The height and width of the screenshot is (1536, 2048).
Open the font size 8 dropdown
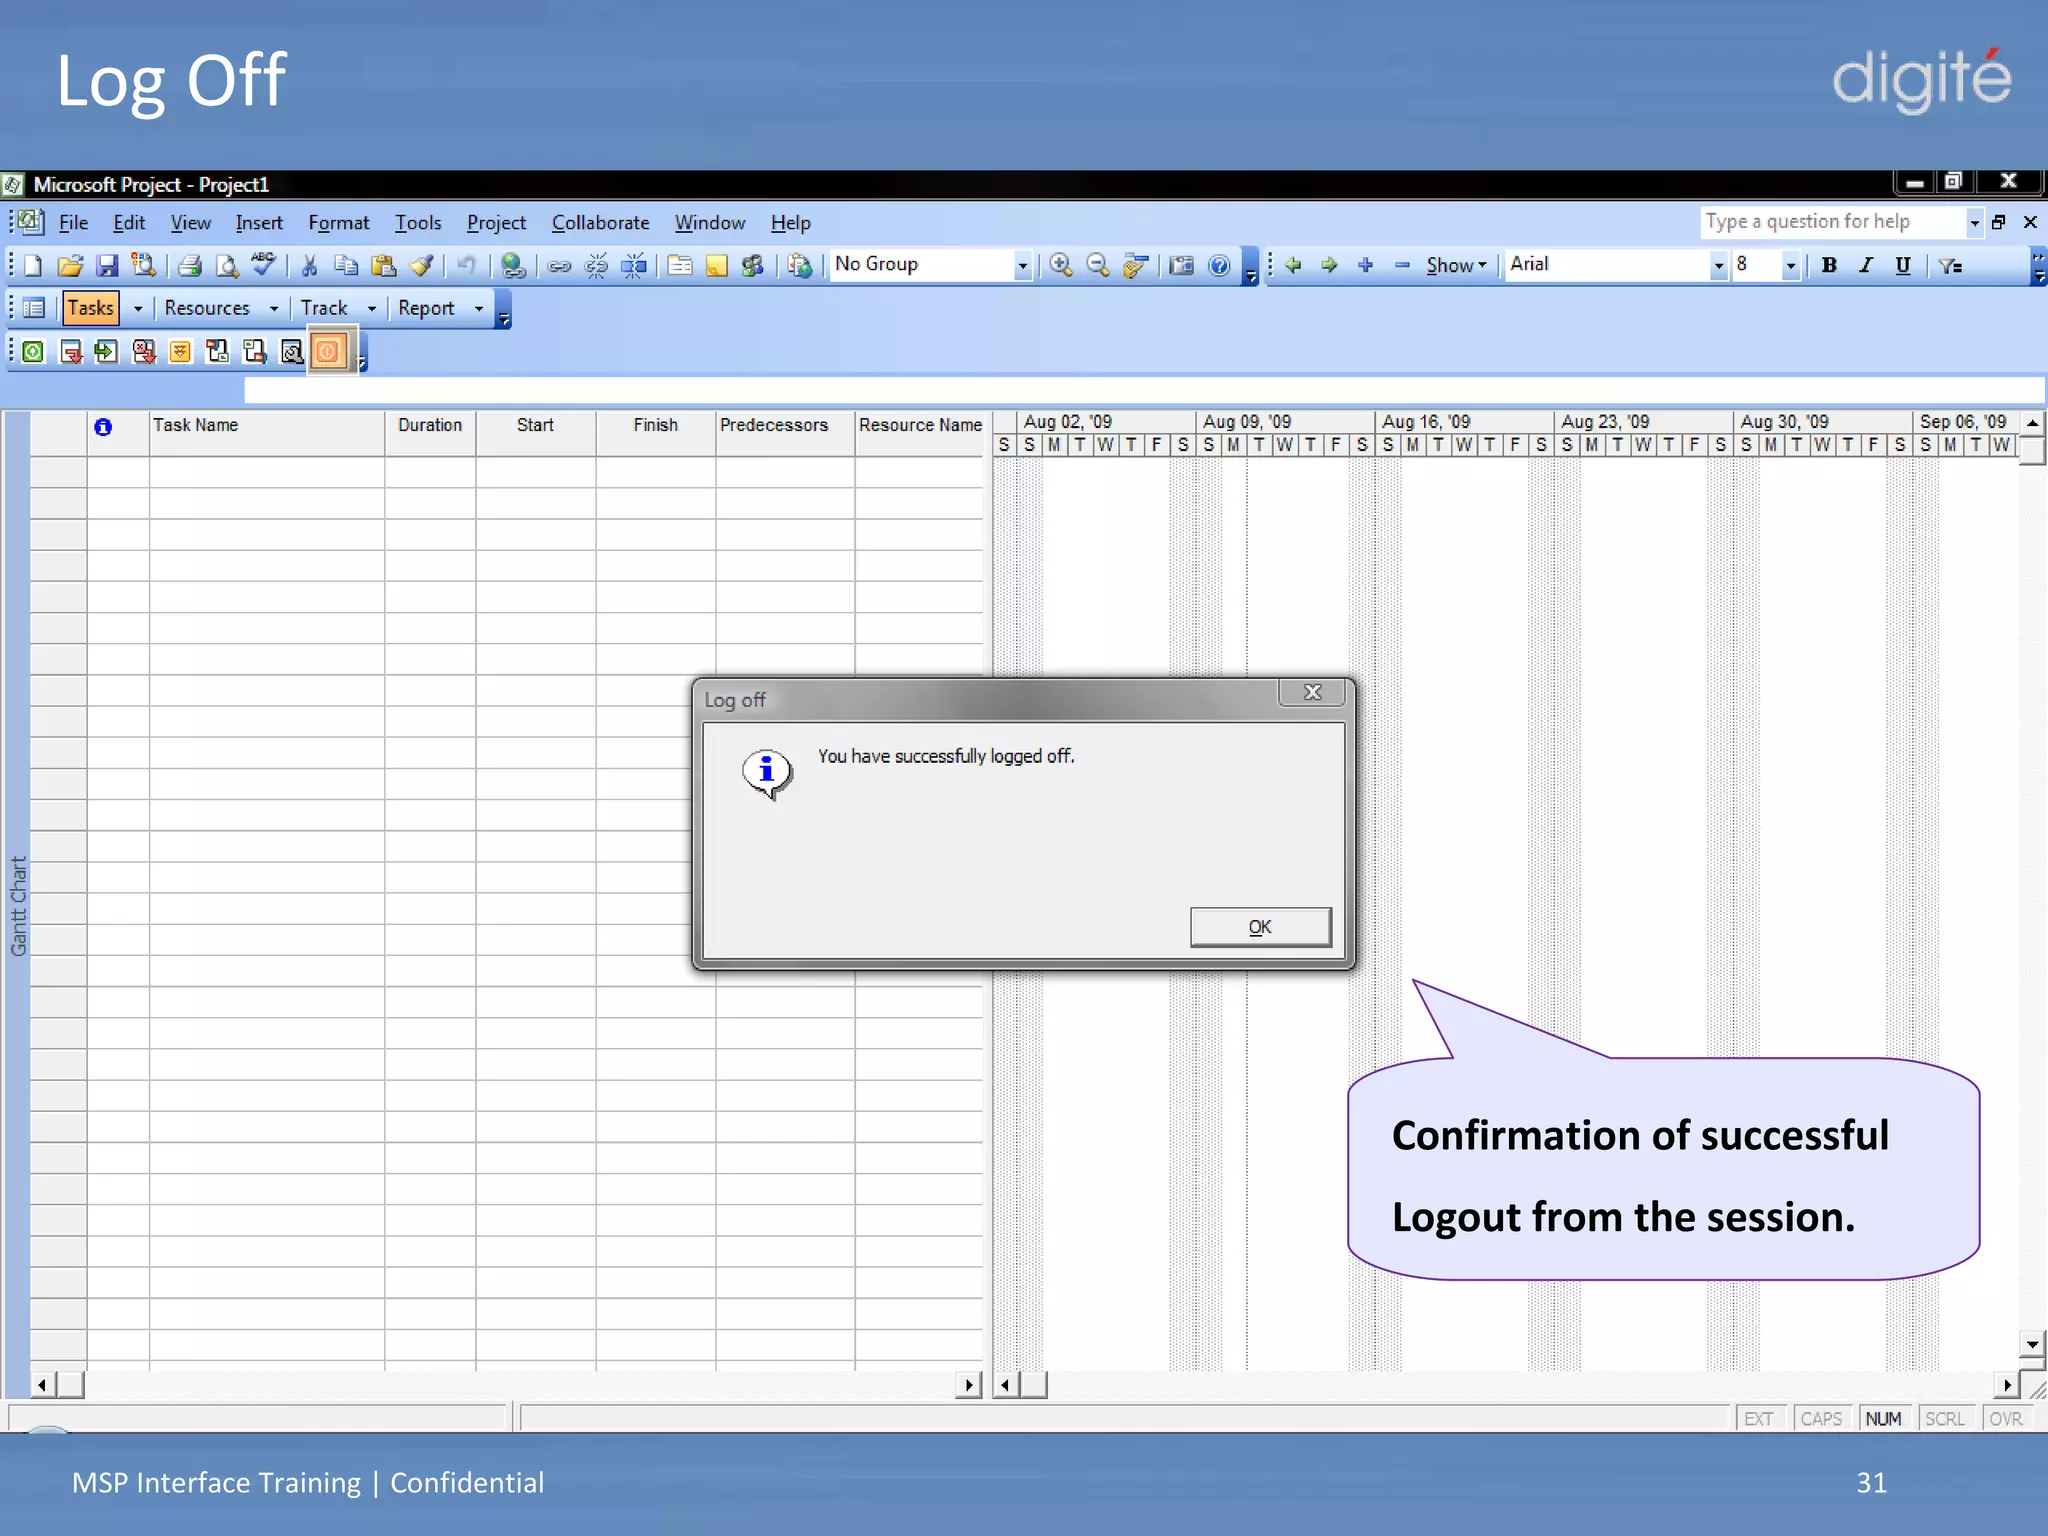click(1791, 266)
